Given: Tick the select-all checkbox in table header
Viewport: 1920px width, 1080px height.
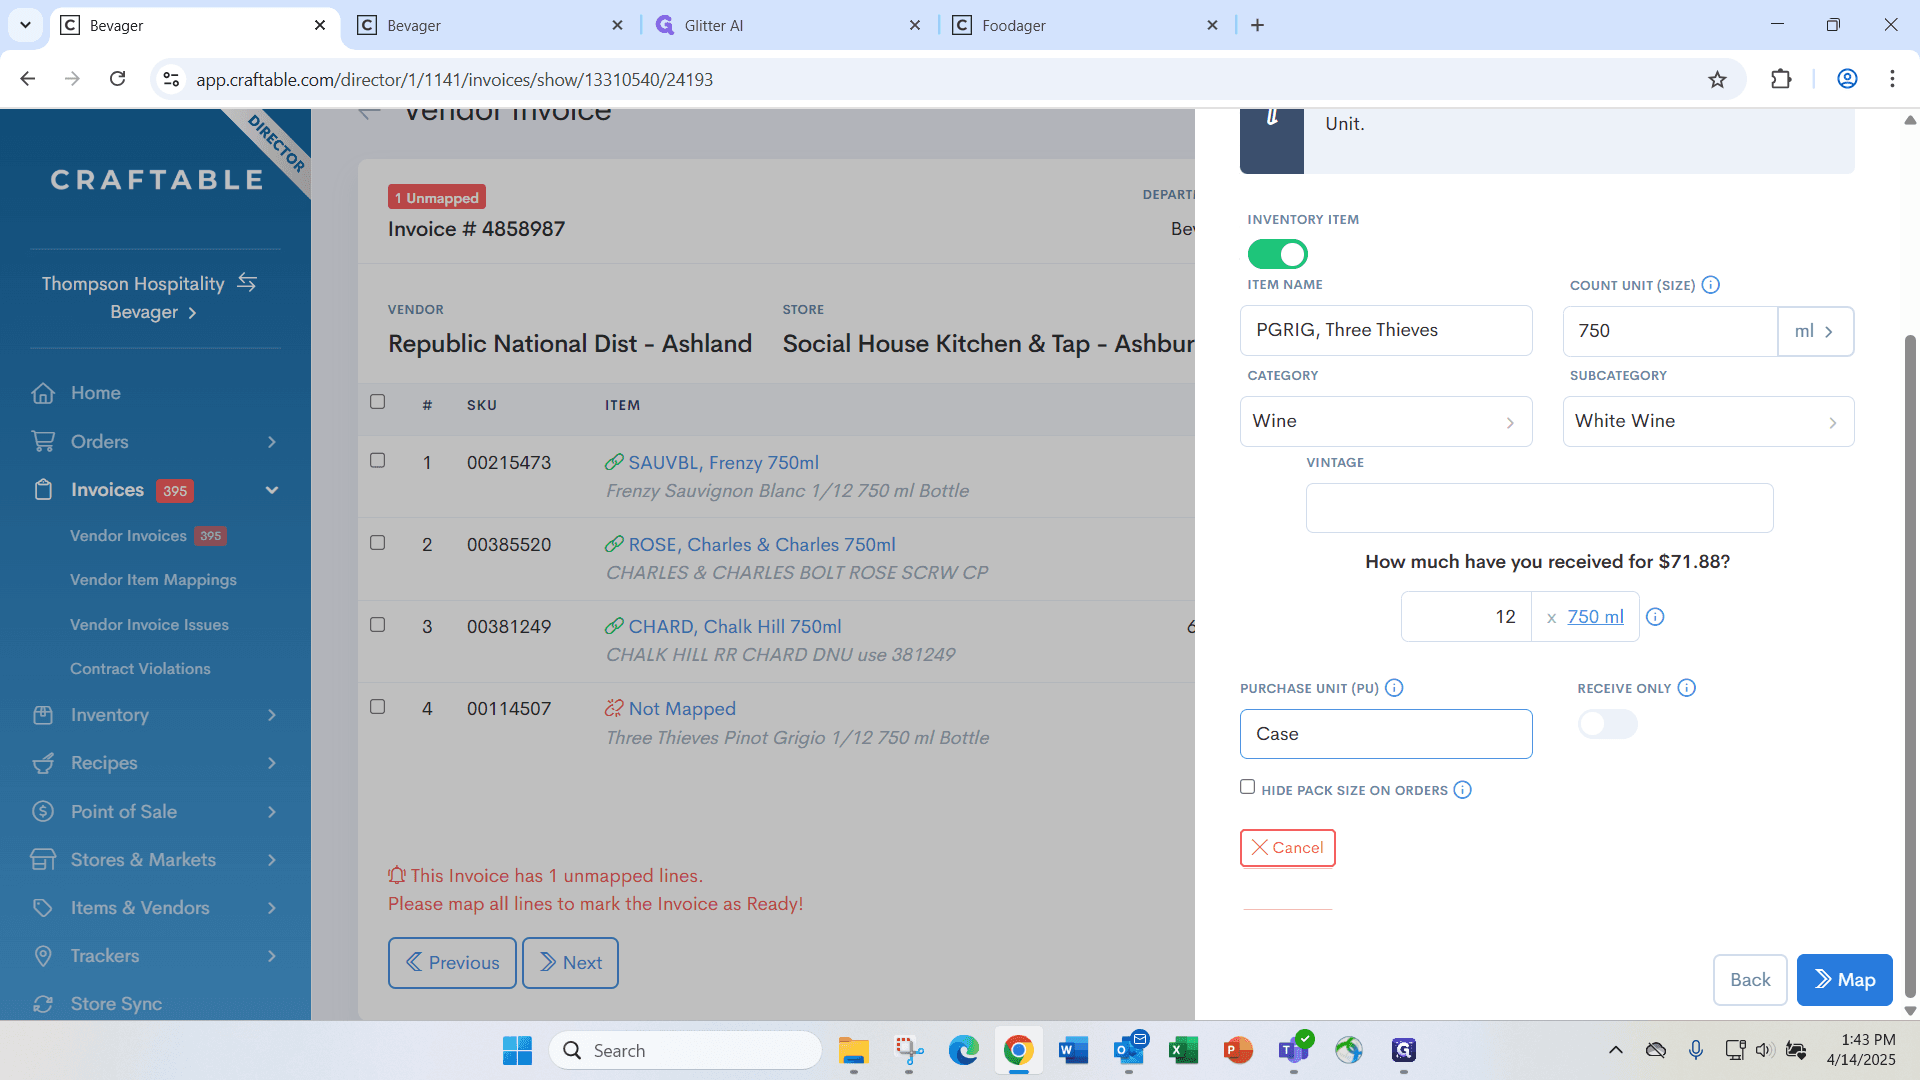Looking at the screenshot, I should coord(377,402).
